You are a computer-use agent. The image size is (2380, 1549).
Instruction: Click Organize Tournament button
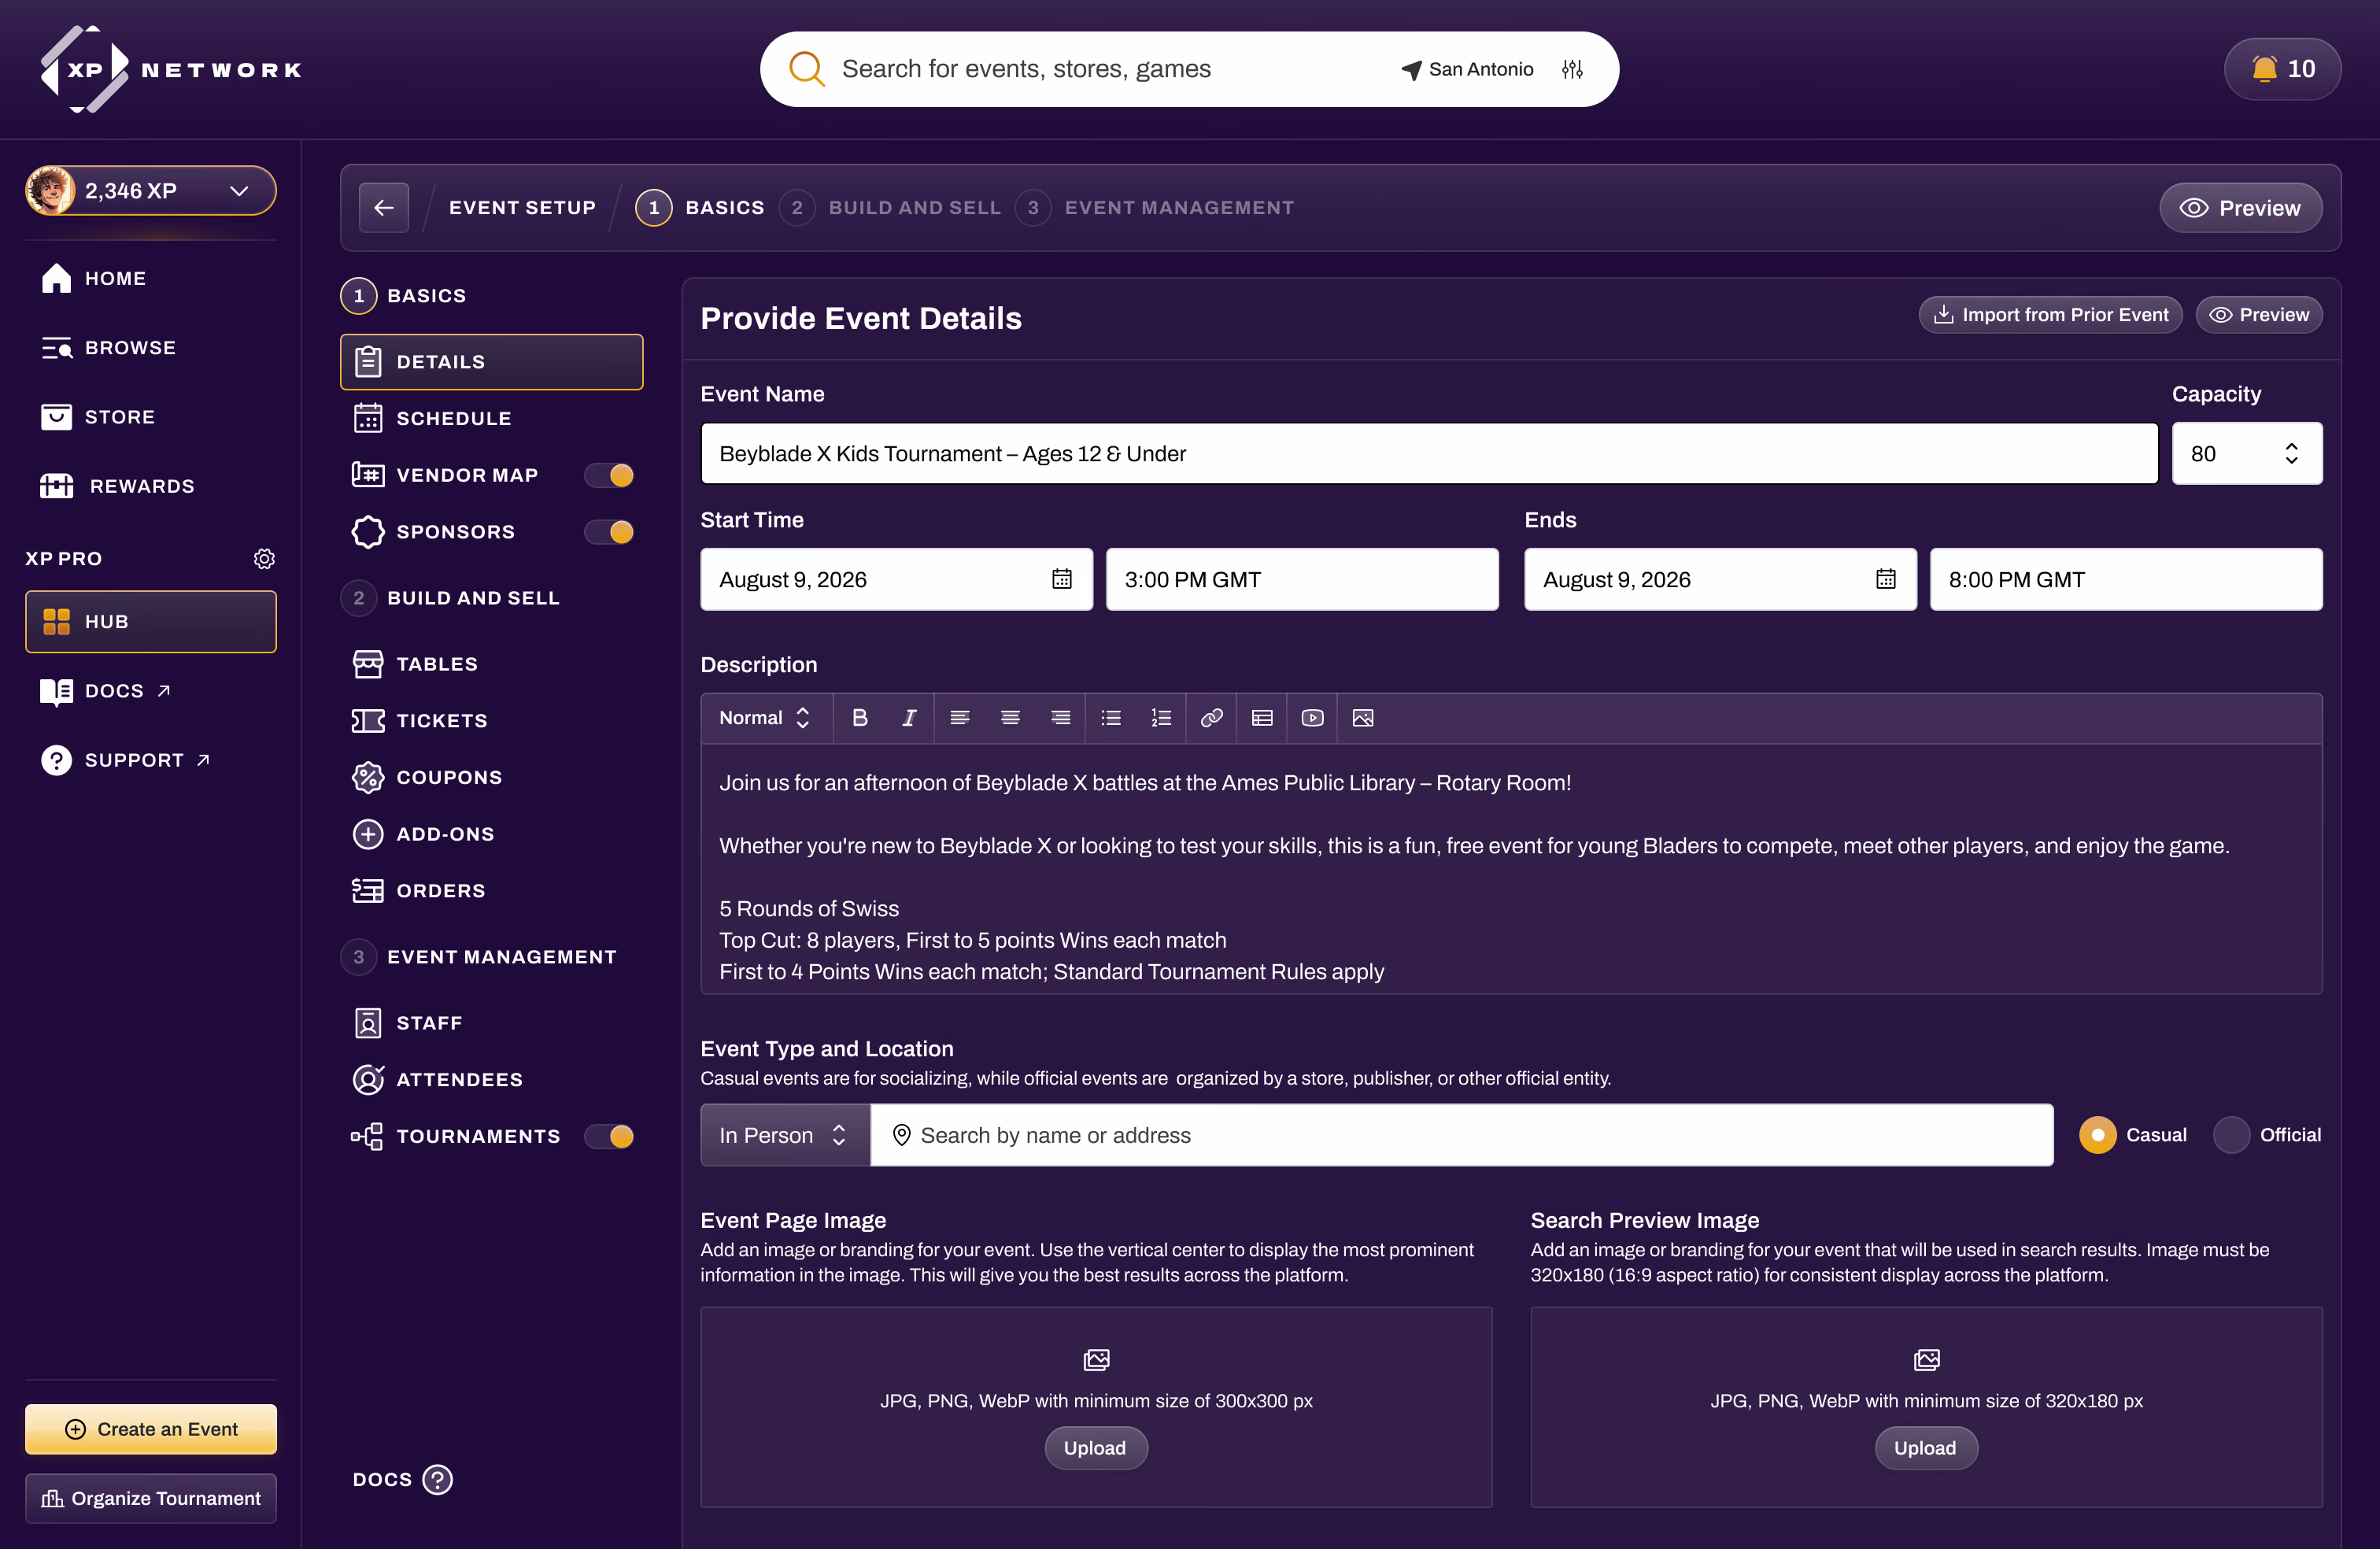pyautogui.click(x=151, y=1498)
